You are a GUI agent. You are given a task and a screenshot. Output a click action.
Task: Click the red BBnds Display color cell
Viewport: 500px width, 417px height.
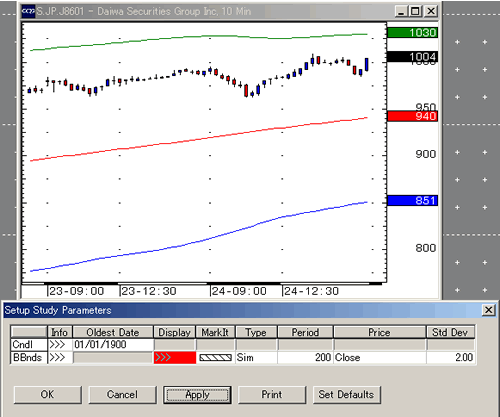175,358
